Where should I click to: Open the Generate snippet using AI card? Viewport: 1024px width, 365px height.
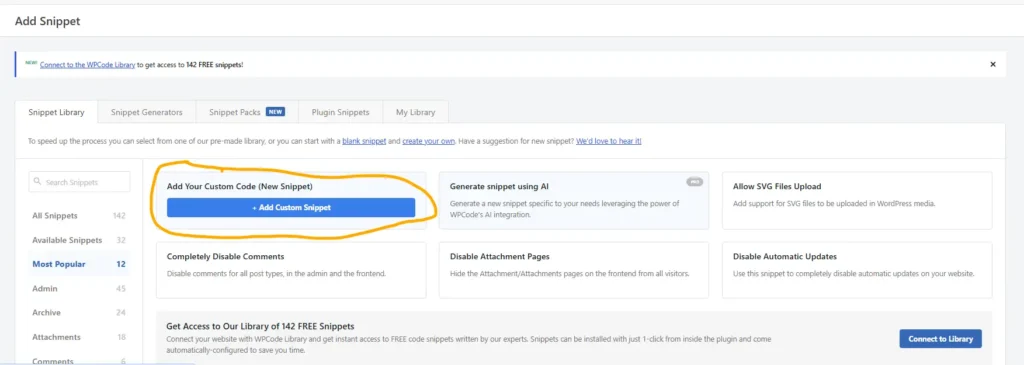point(574,200)
